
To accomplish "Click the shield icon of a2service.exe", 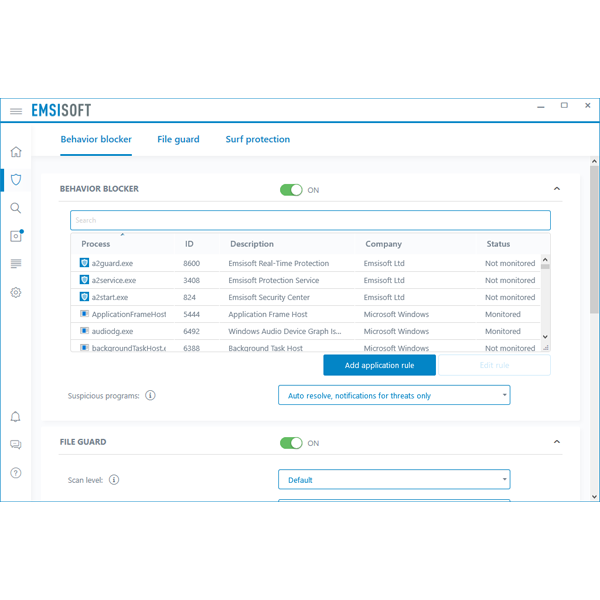I will tap(84, 280).
